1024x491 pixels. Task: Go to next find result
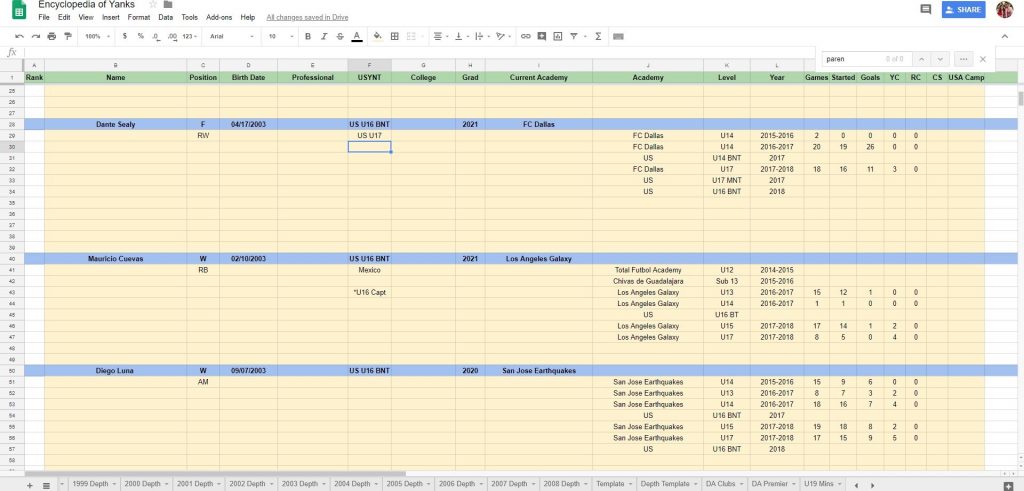[939, 59]
